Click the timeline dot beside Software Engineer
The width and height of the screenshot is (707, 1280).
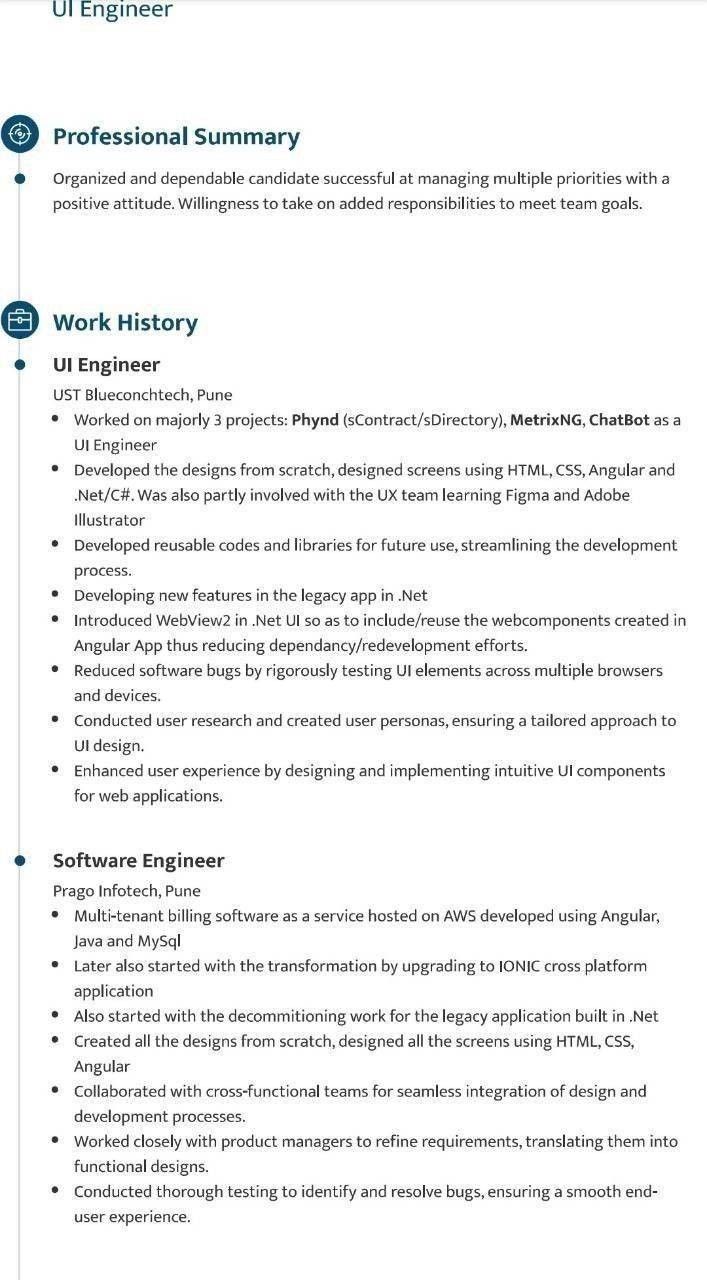19,860
